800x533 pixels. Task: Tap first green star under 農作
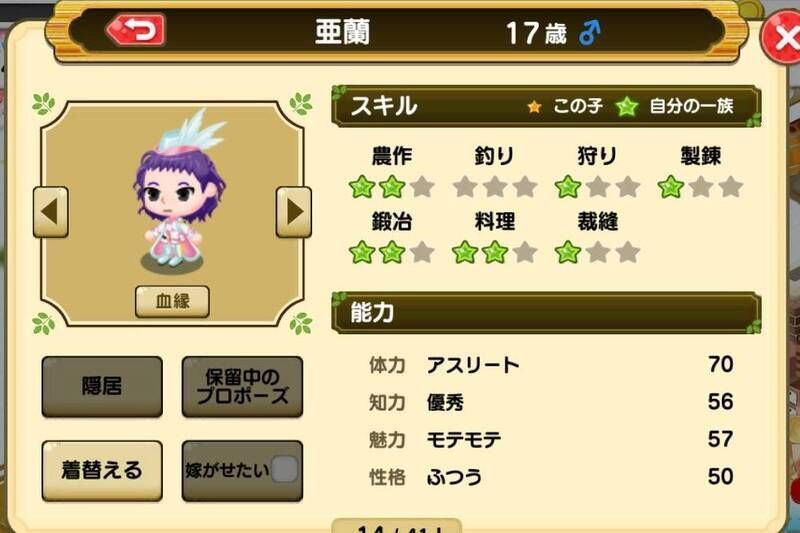pos(362,187)
